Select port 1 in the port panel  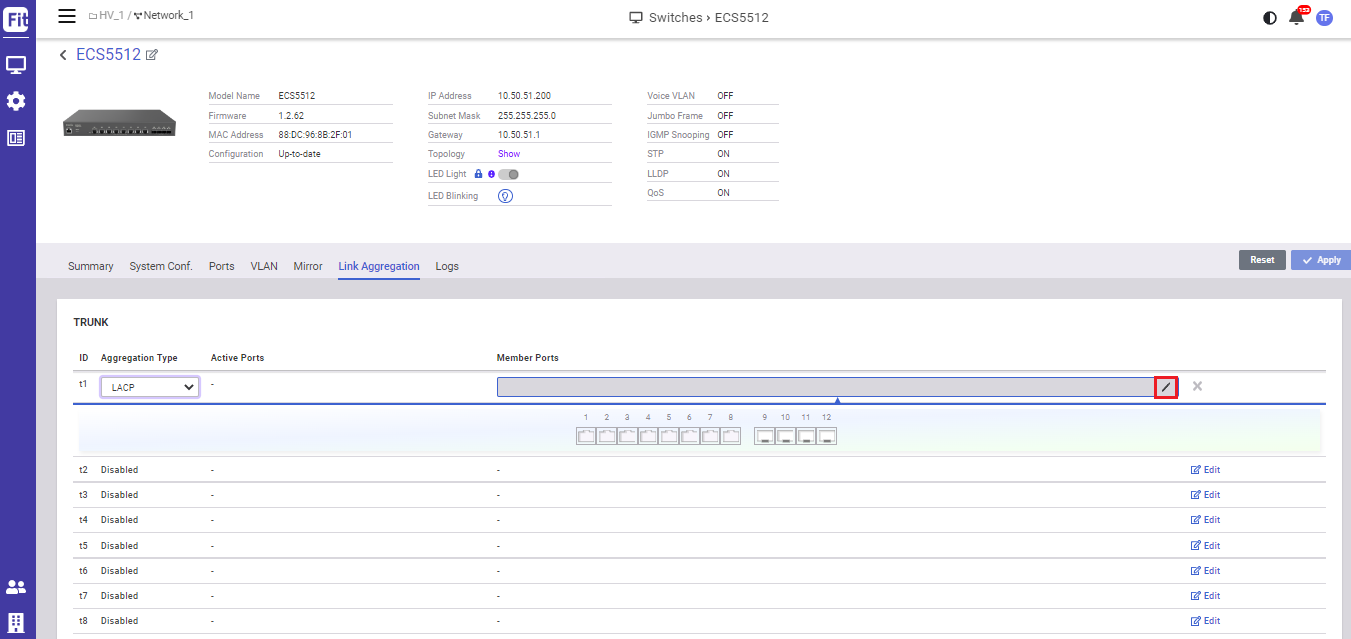(x=586, y=436)
